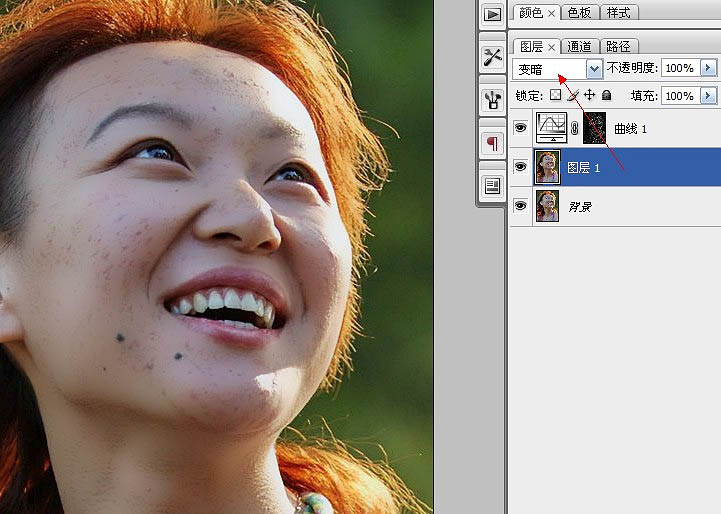Select the 曲线 1 layer mask thumbnail

[595, 128]
